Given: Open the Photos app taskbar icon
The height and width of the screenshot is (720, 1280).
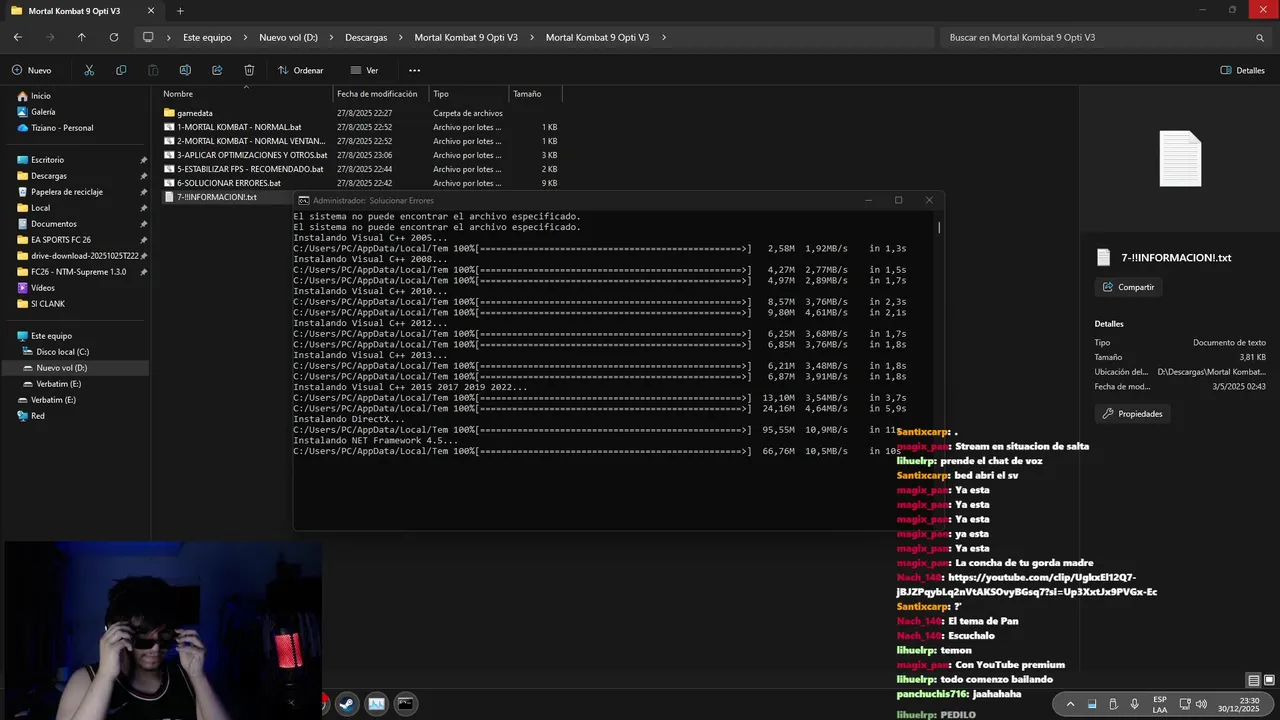Looking at the screenshot, I should coord(376,704).
